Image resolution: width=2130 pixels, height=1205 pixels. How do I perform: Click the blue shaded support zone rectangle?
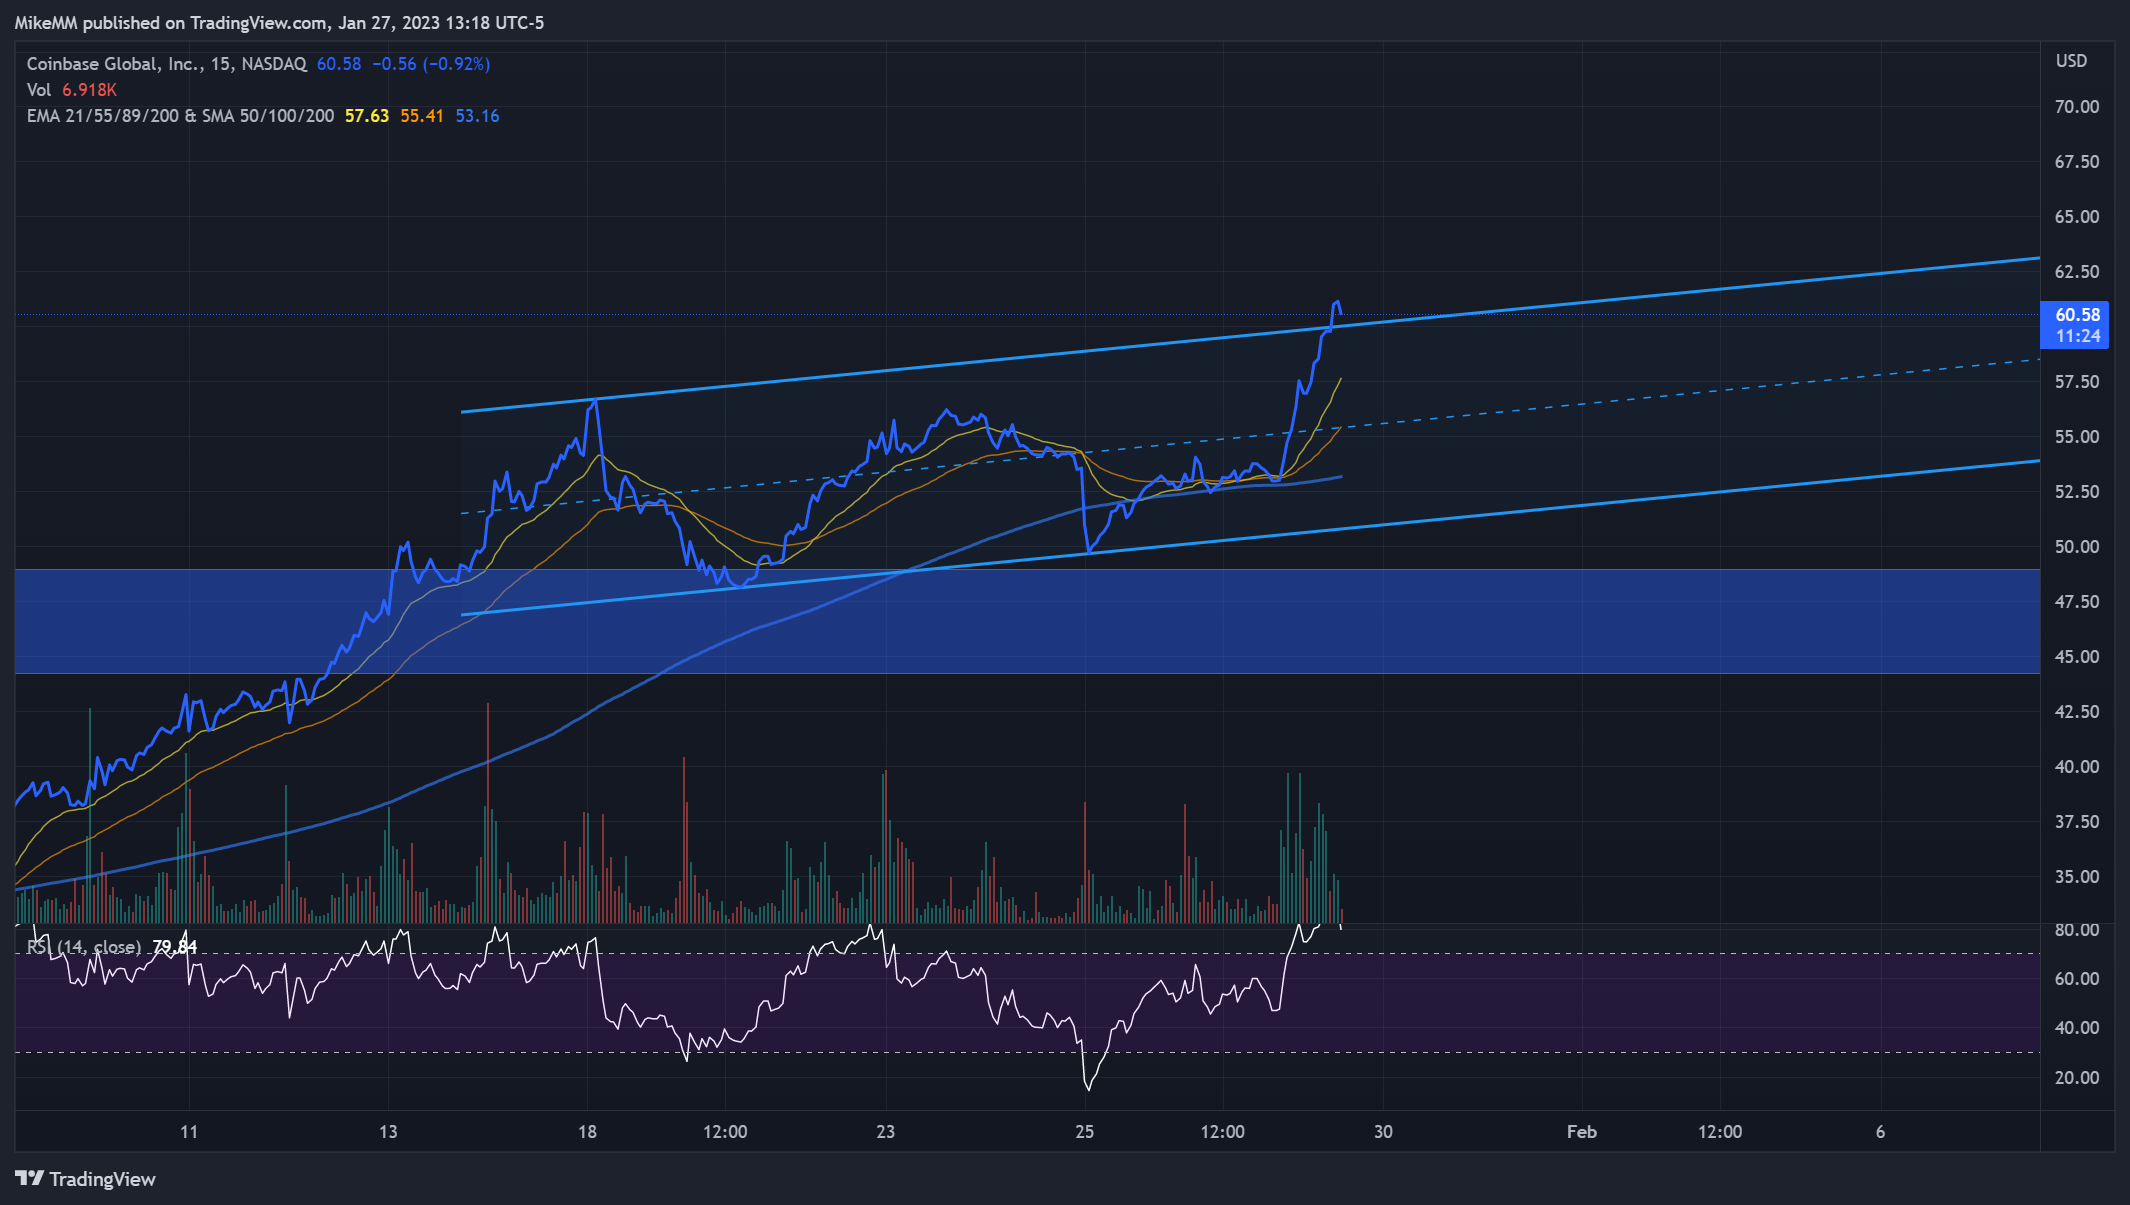pos(1027,621)
